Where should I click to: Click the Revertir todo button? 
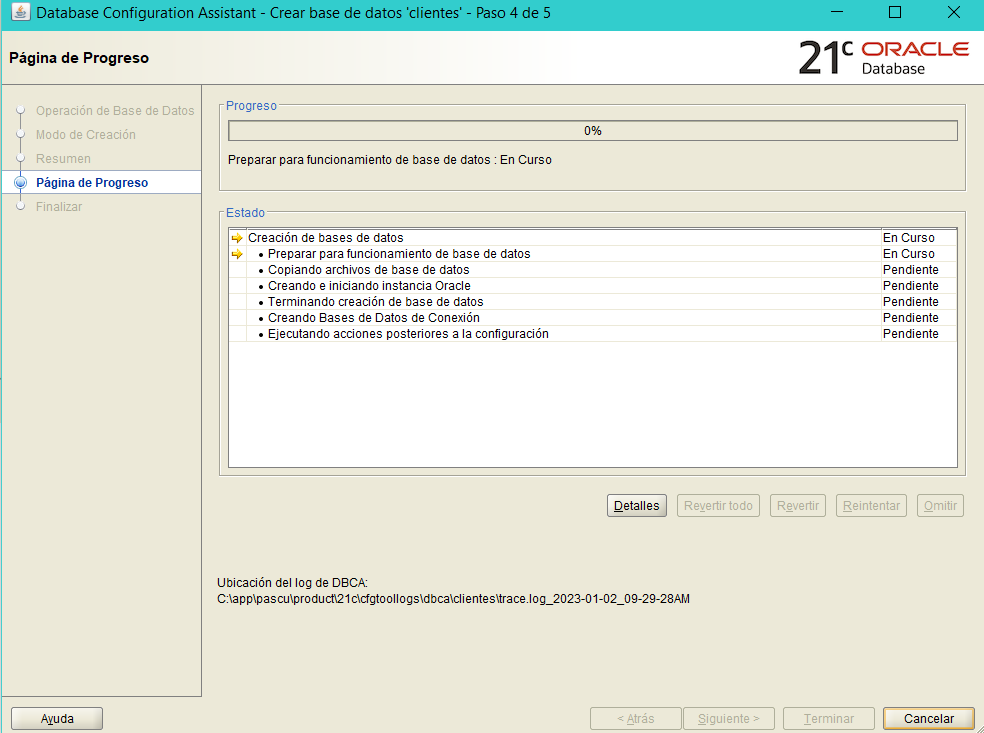[x=718, y=506]
